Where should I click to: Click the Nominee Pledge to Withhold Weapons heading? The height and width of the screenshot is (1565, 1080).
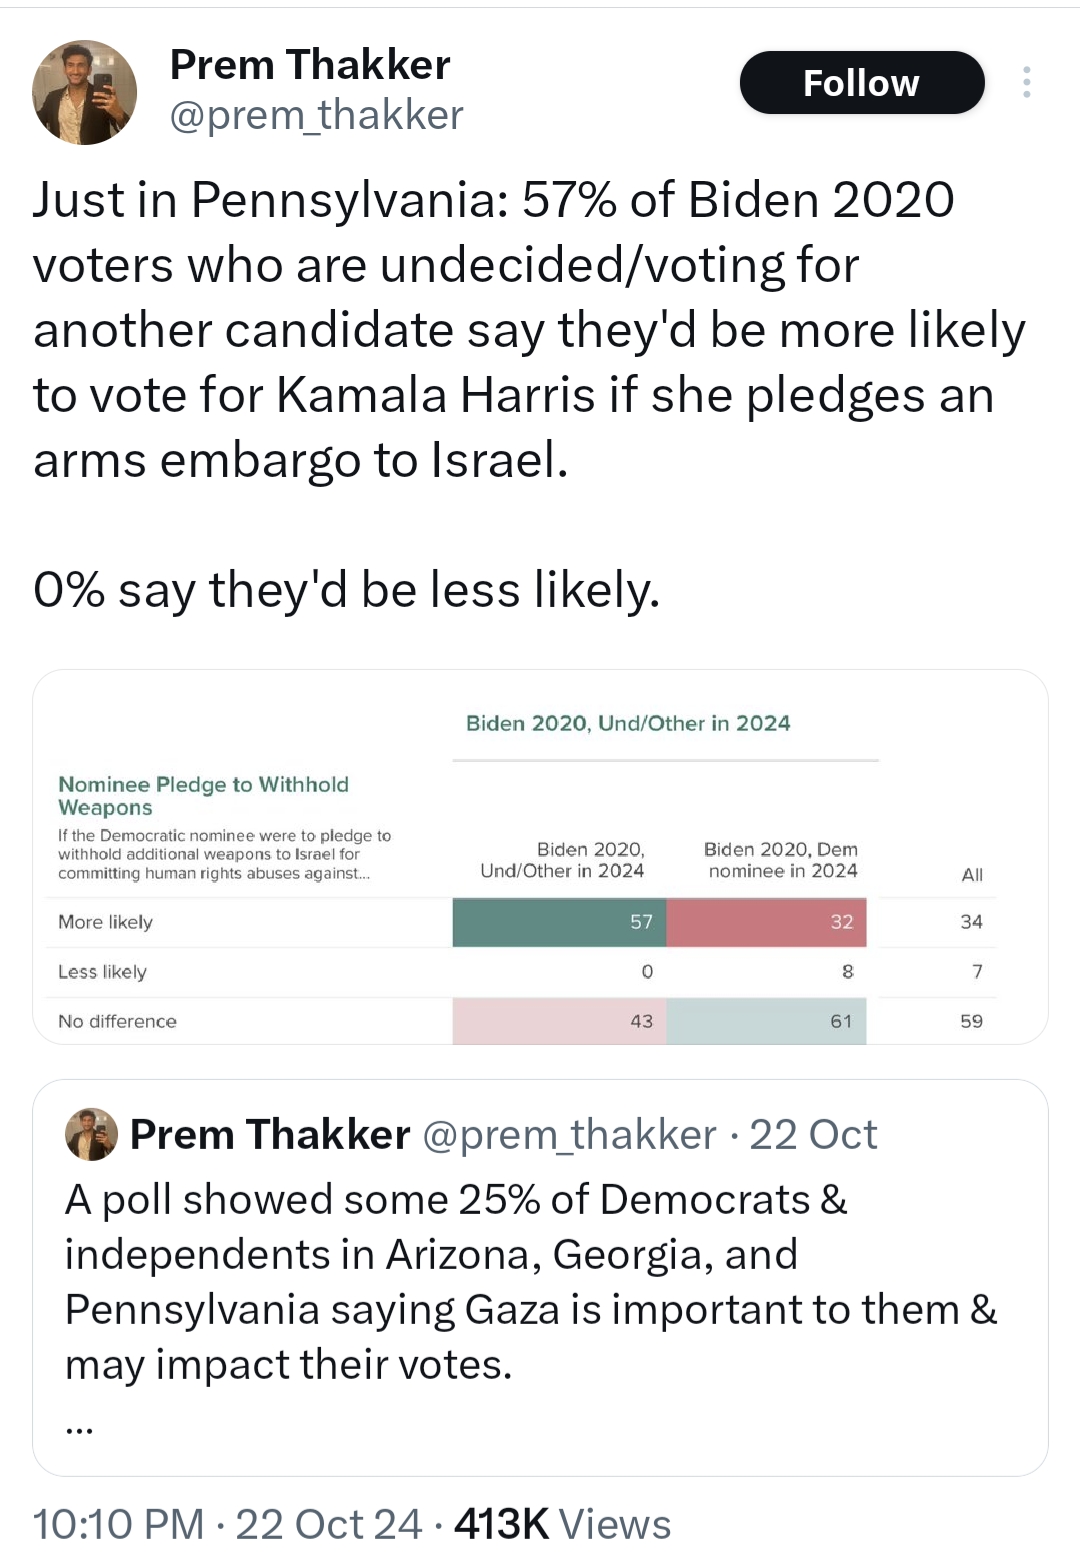point(203,796)
